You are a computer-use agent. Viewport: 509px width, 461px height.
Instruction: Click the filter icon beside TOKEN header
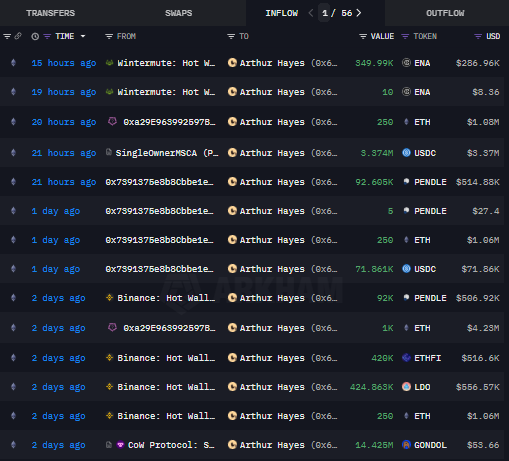point(405,36)
